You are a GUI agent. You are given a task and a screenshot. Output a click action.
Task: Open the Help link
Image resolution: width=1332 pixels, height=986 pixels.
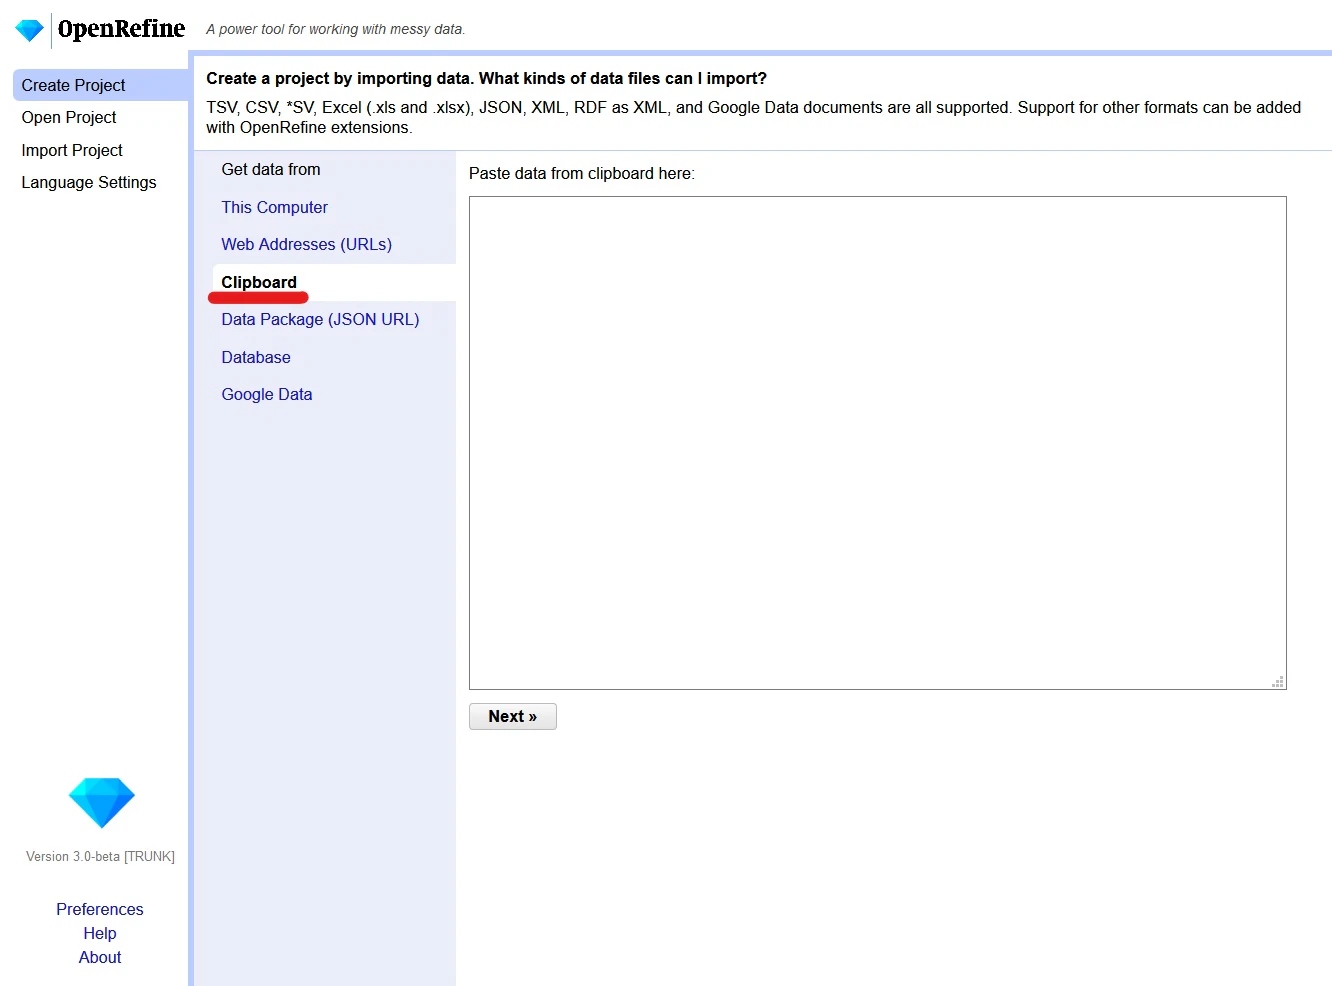pos(100,933)
